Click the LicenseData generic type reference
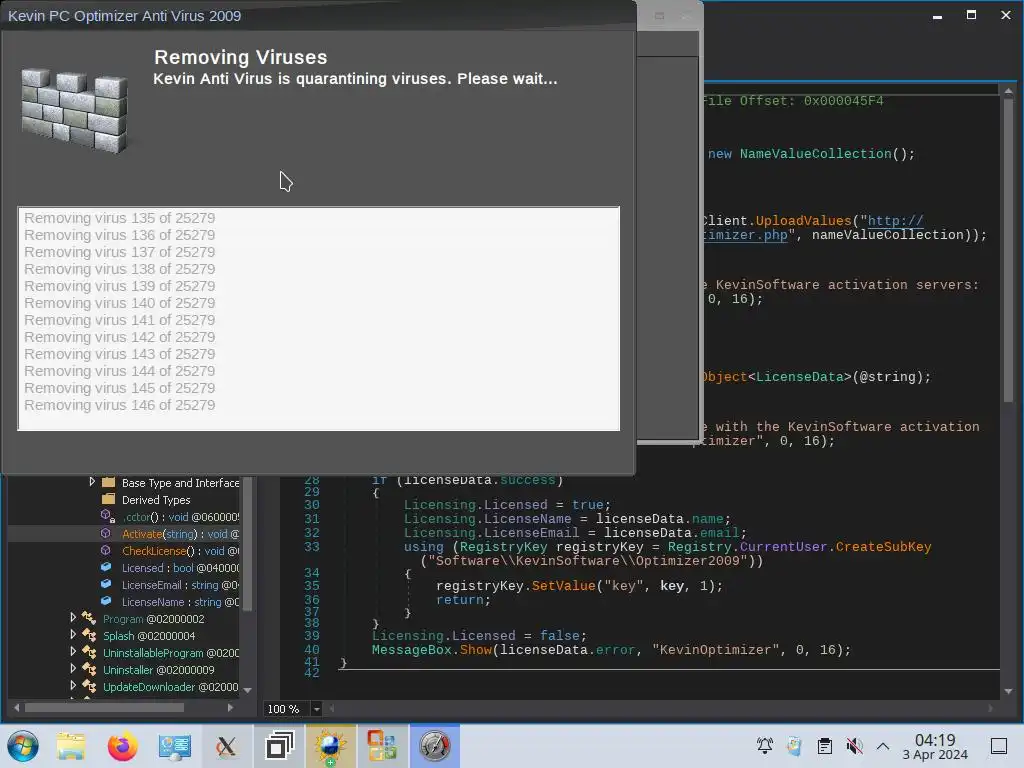Viewport: 1024px width, 768px height. (x=800, y=377)
